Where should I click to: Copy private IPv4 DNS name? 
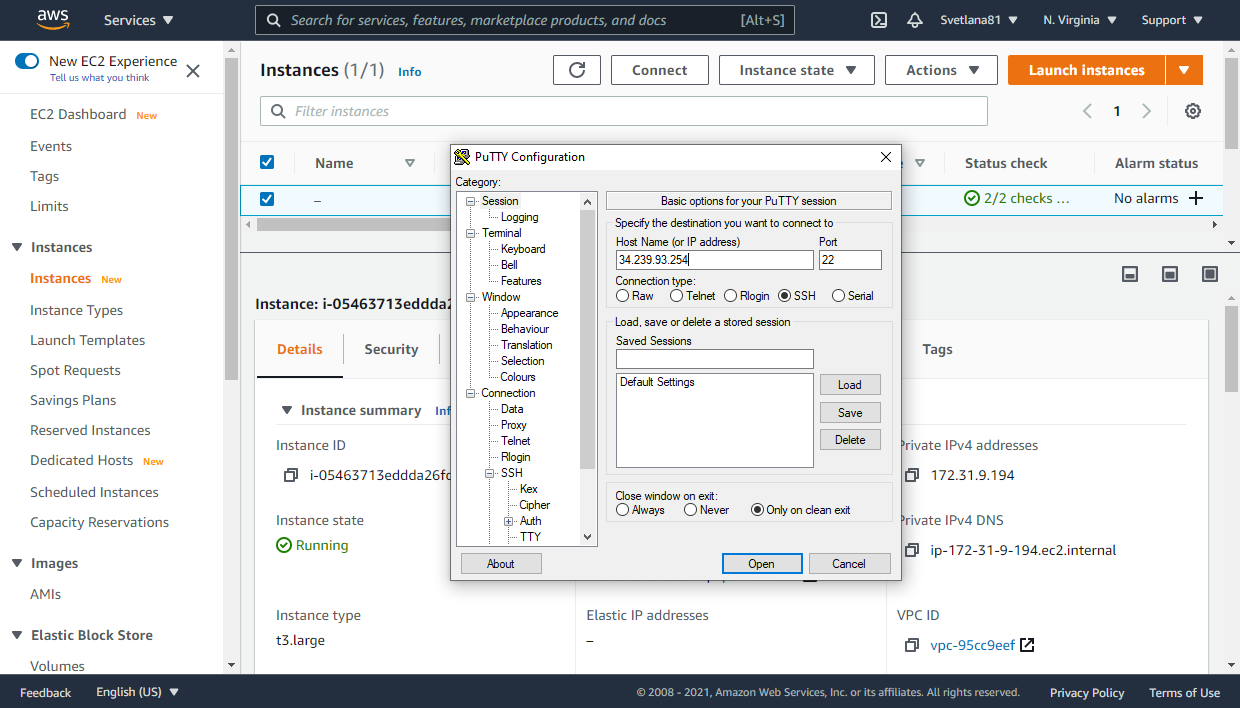click(x=912, y=550)
